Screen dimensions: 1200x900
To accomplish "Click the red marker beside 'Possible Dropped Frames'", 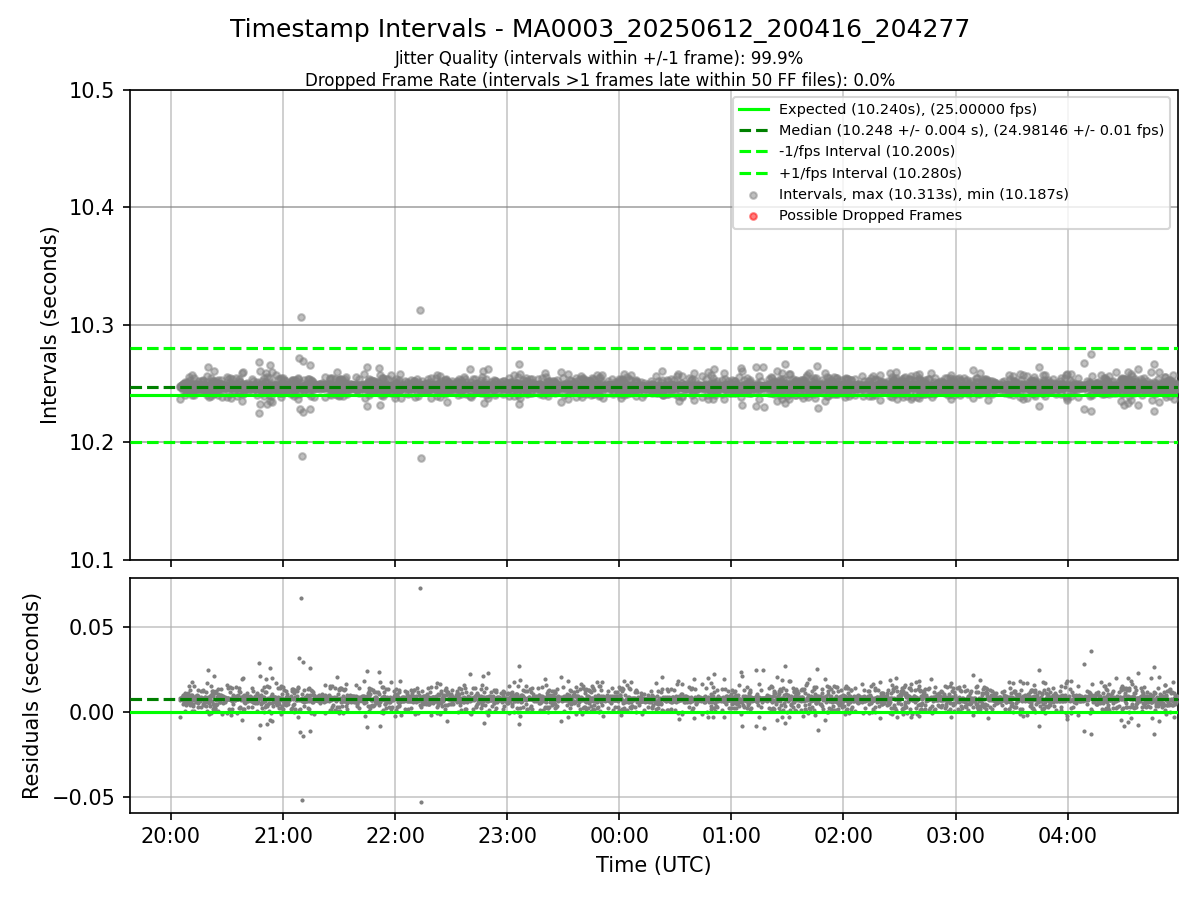I will click(x=754, y=216).
